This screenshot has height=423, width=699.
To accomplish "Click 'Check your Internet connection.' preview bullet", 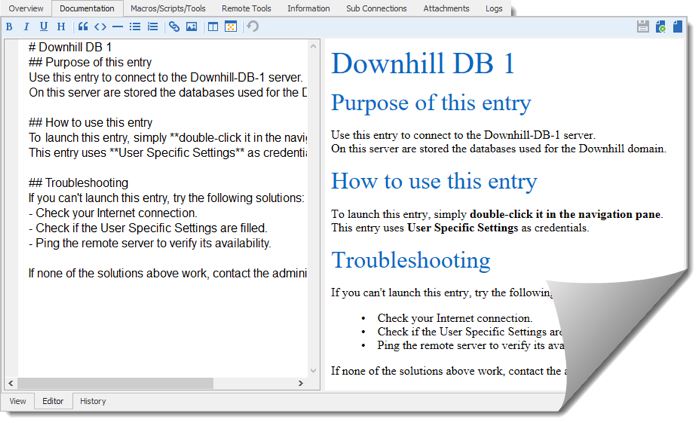I will coord(455,318).
